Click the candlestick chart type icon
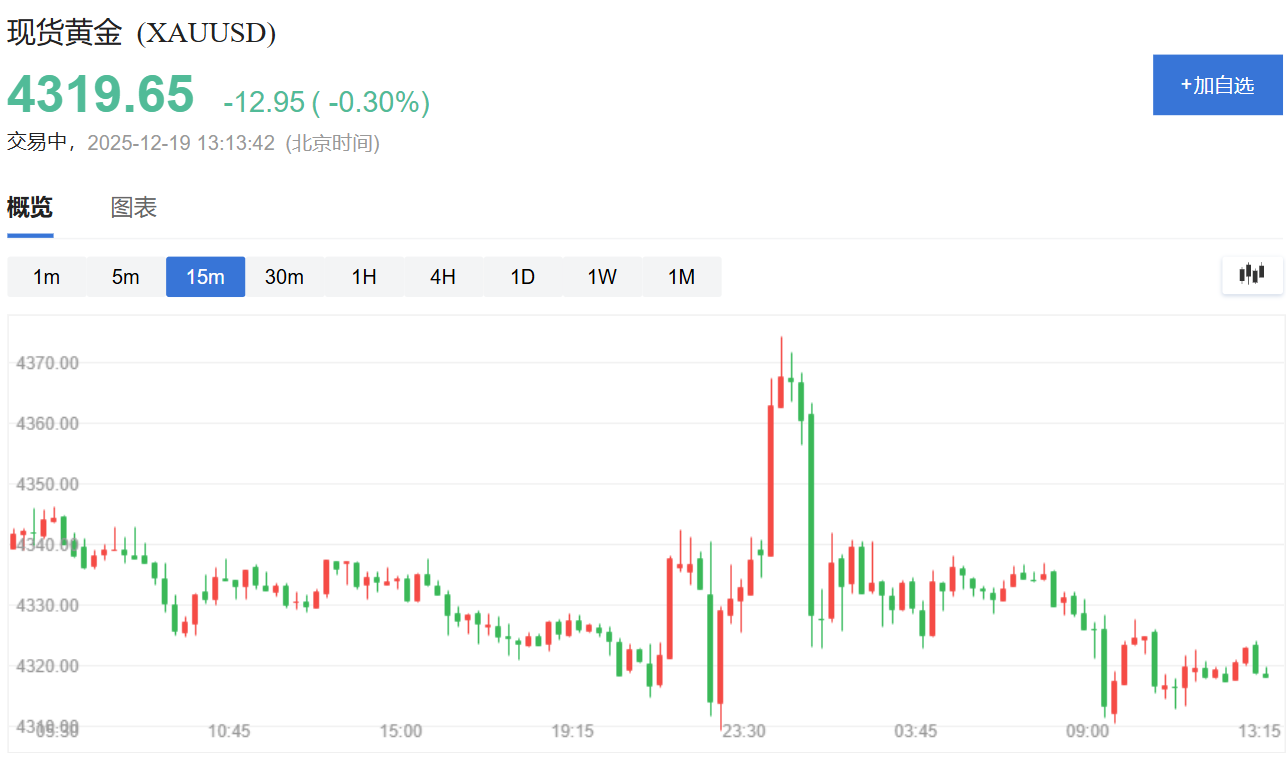This screenshot has width=1286, height=762. click(1252, 275)
